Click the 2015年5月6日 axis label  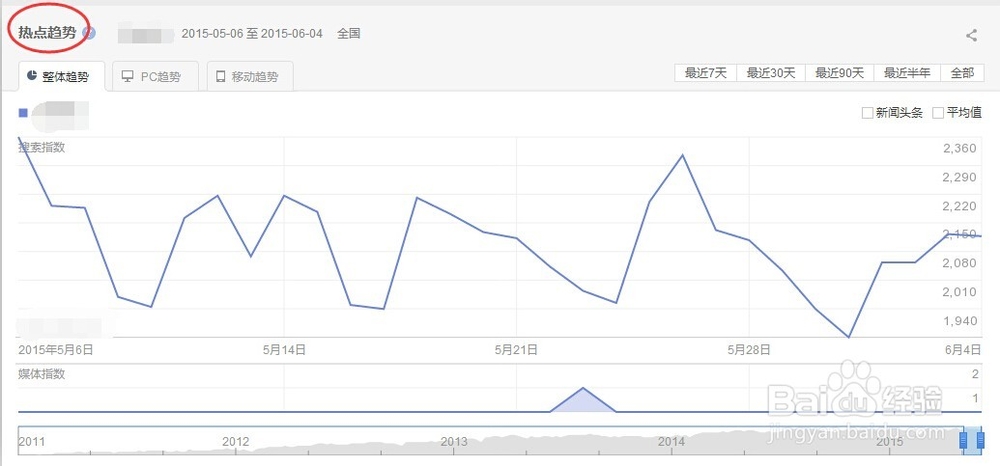tap(56, 349)
